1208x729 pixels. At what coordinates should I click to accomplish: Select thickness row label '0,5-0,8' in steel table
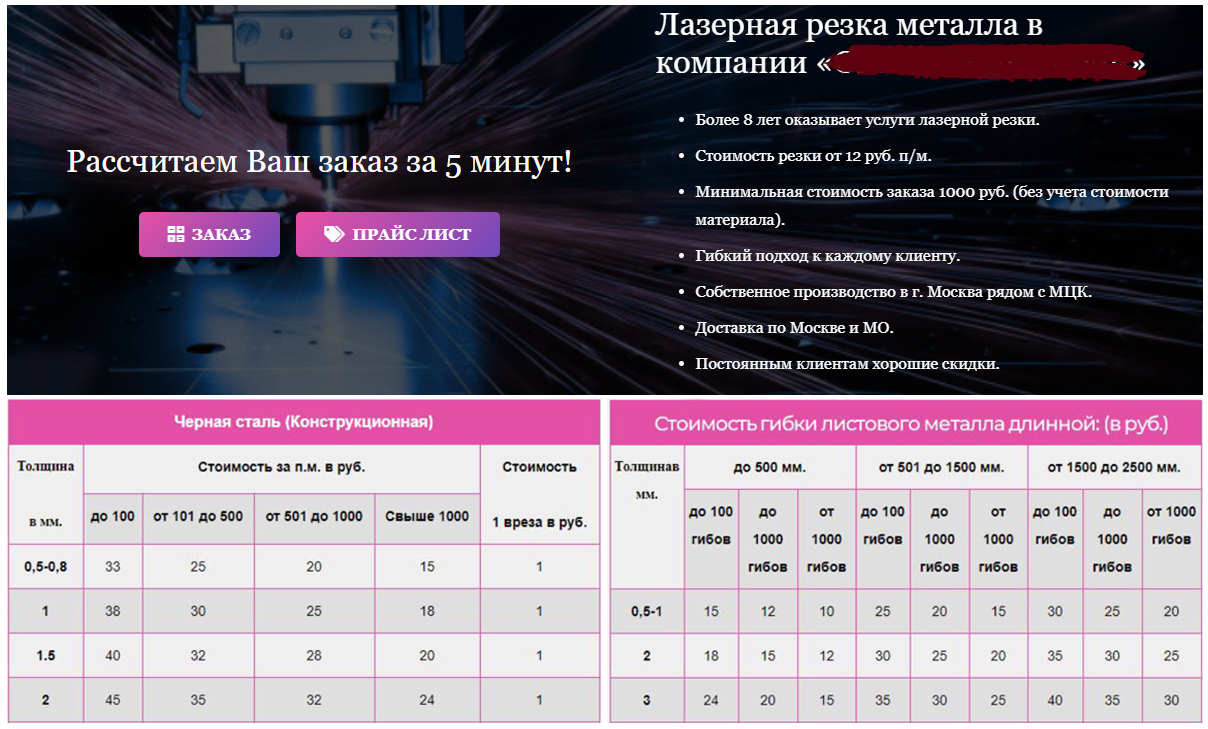click(46, 567)
